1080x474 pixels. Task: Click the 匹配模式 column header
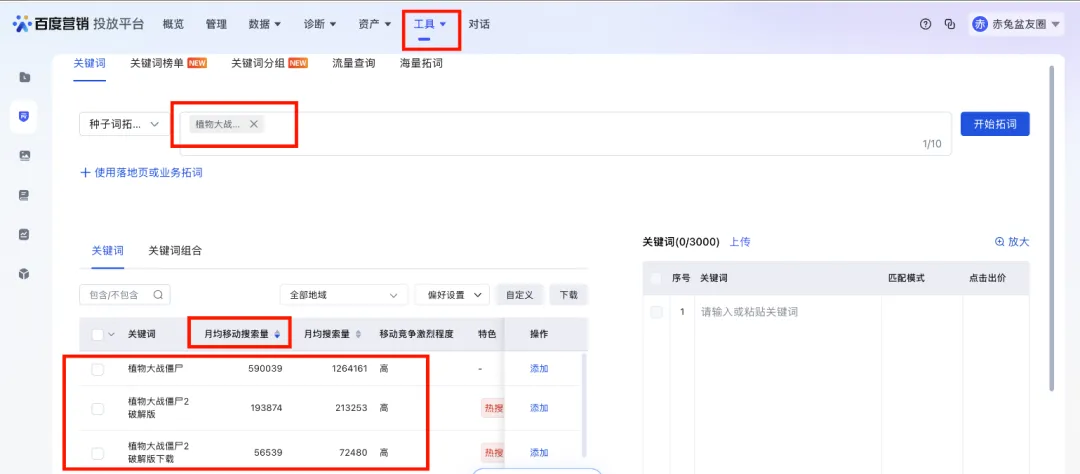point(906,278)
